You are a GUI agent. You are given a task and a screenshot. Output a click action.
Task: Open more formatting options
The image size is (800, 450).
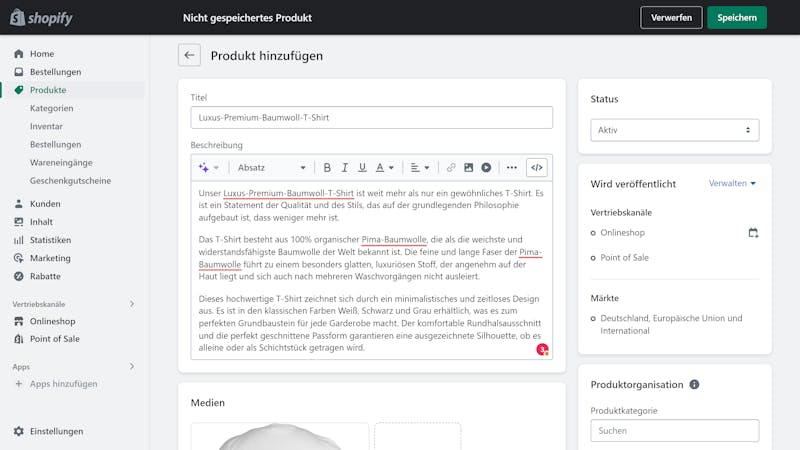512,167
